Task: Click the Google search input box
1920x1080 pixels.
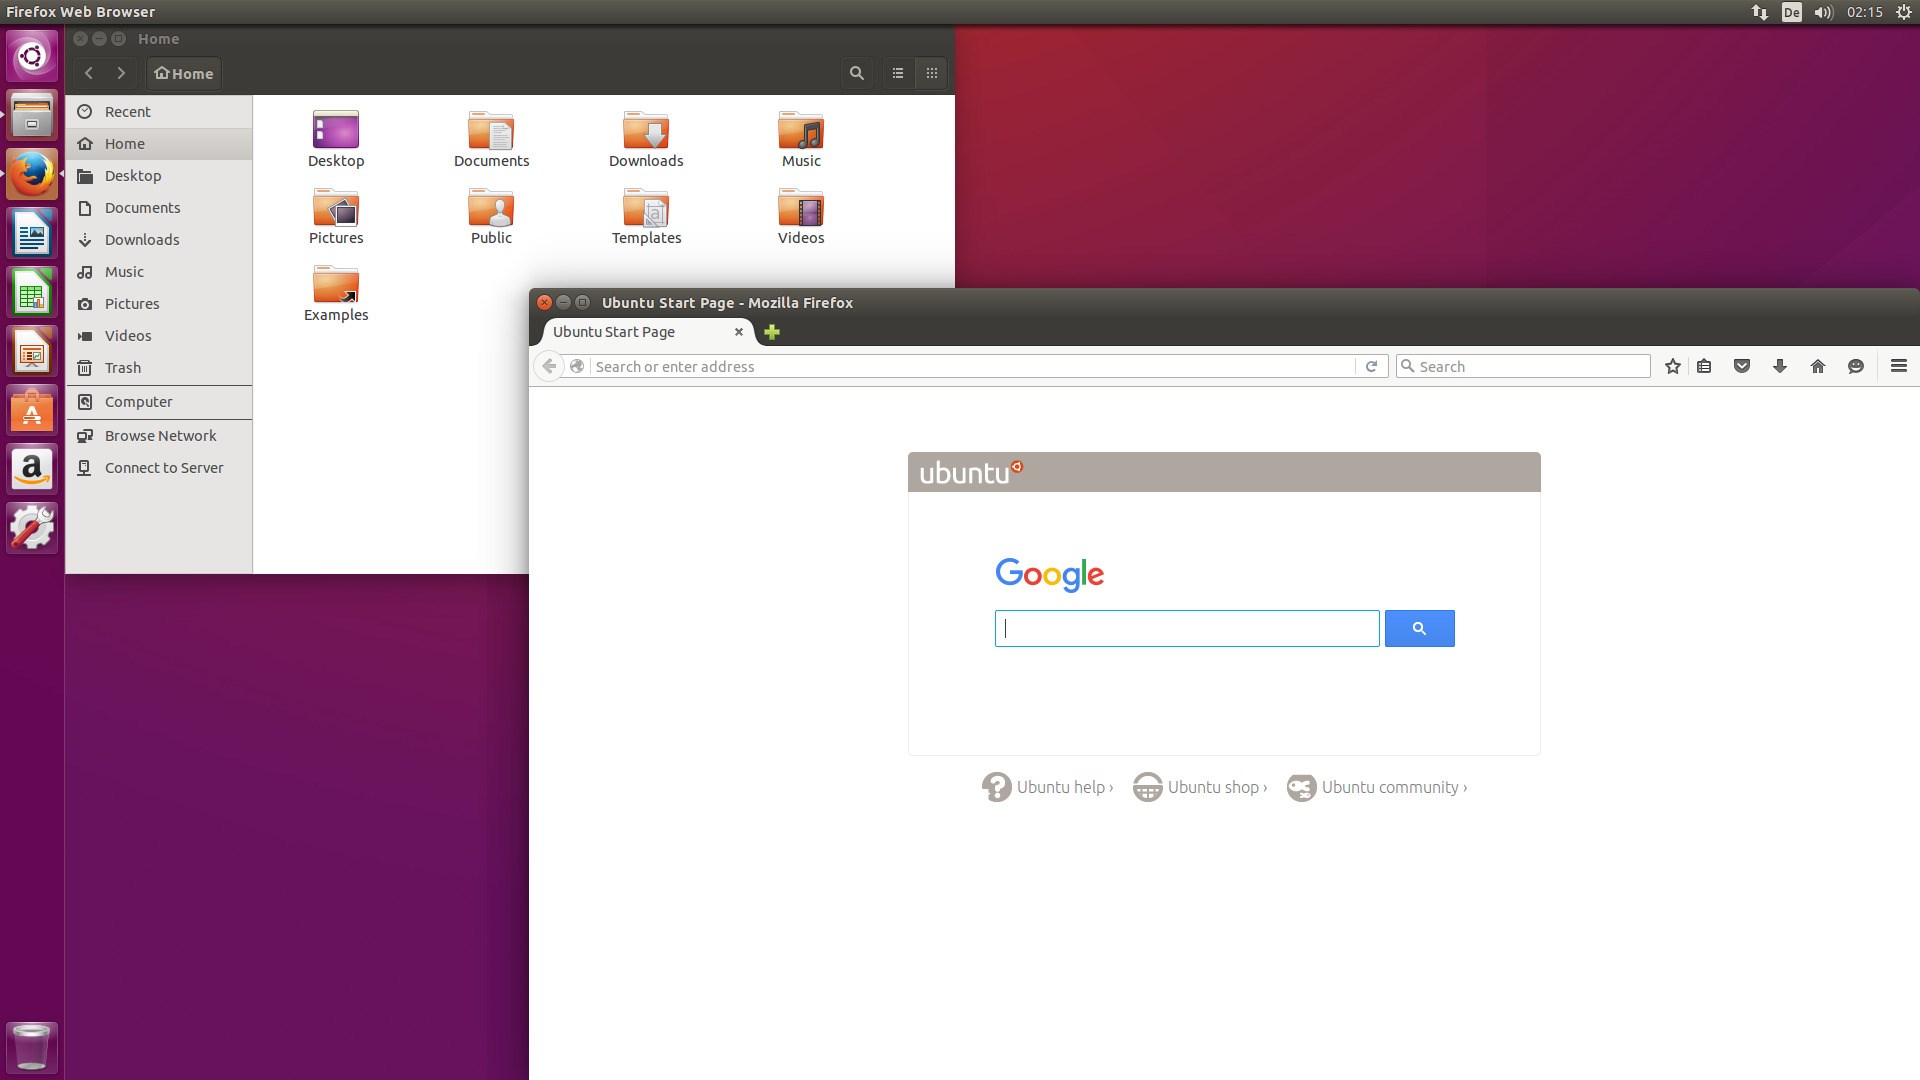Action: (x=1187, y=628)
